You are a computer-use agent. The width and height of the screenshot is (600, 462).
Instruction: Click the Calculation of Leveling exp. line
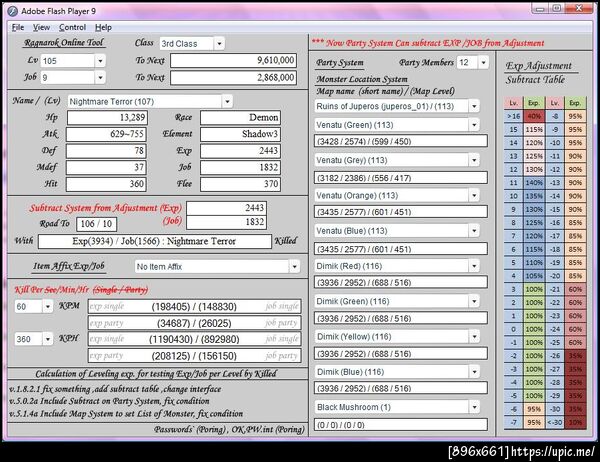pos(156,374)
